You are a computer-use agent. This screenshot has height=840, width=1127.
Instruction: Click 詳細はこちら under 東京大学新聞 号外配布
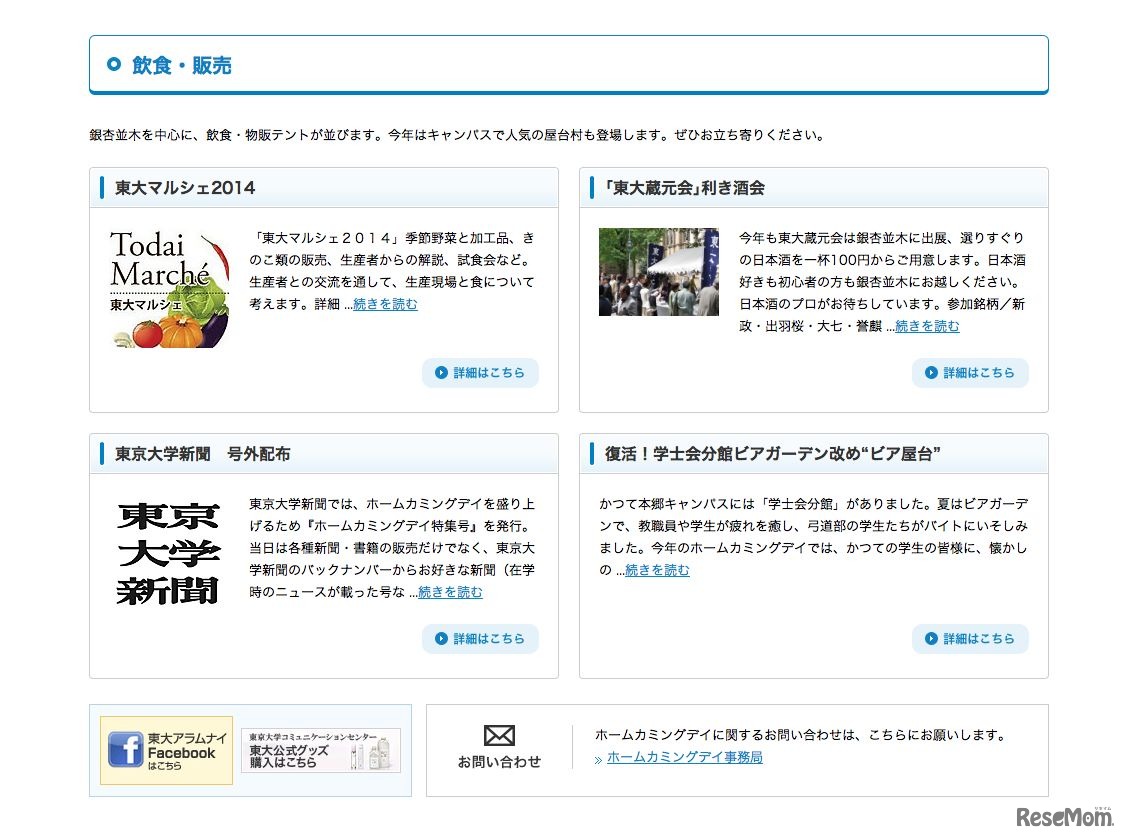(480, 639)
